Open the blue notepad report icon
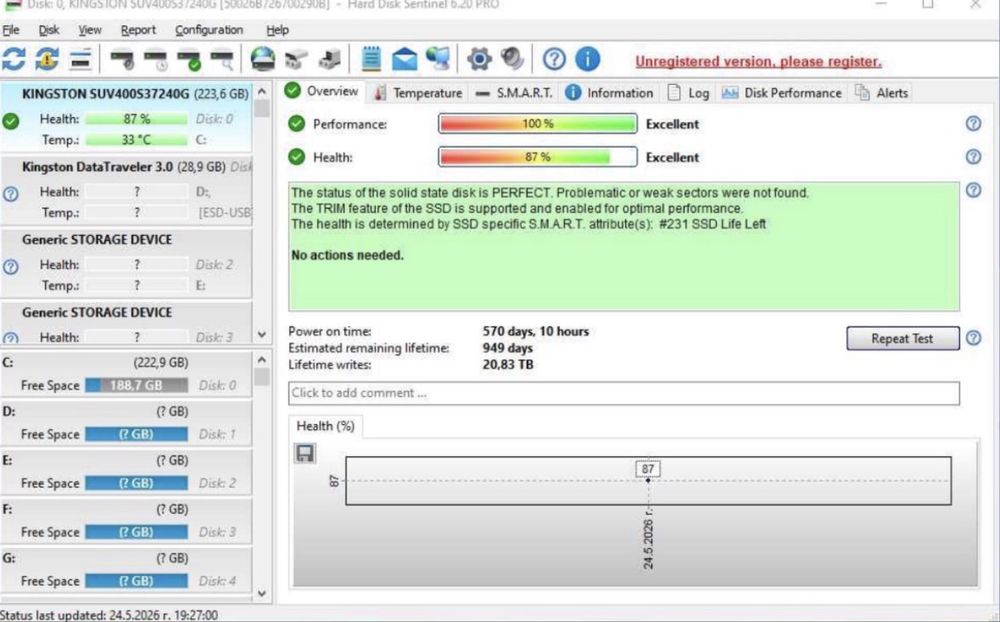 [371, 59]
